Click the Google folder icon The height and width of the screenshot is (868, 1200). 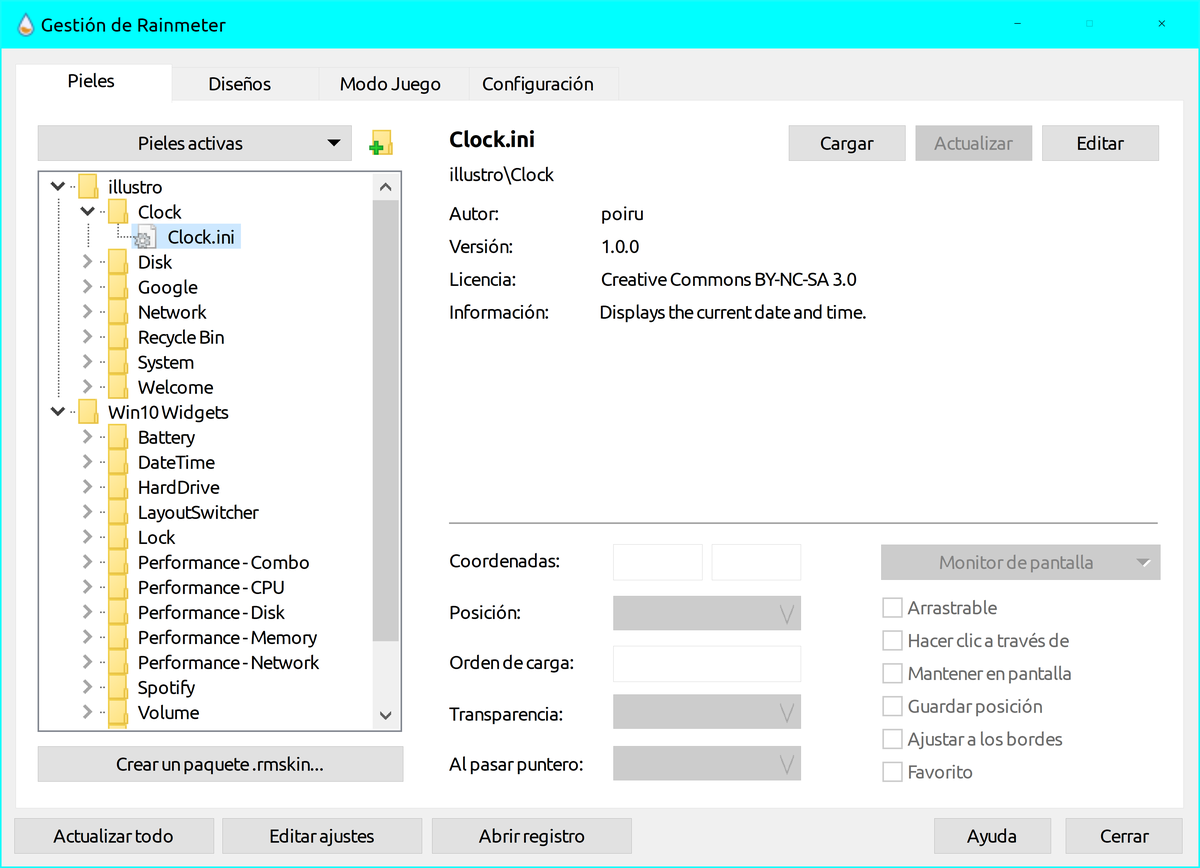(x=118, y=287)
